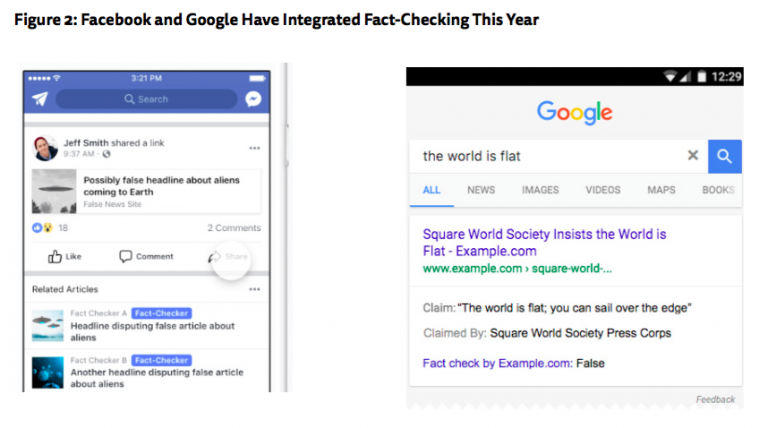Tap the Share arrow icon

tap(213, 257)
